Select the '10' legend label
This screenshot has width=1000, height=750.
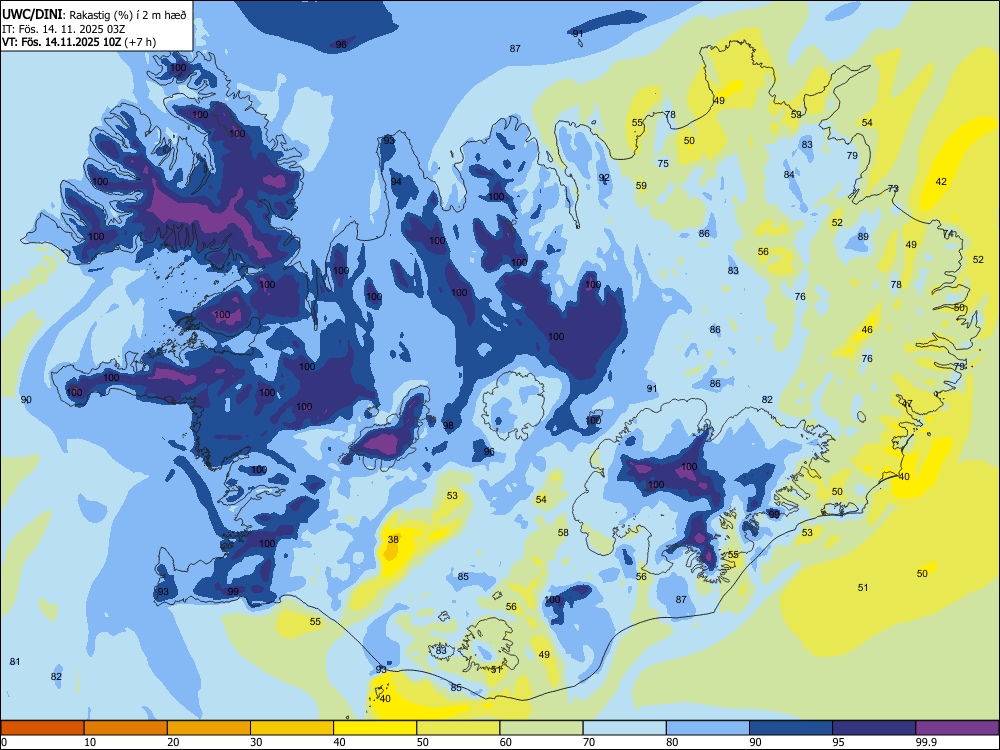[90, 742]
